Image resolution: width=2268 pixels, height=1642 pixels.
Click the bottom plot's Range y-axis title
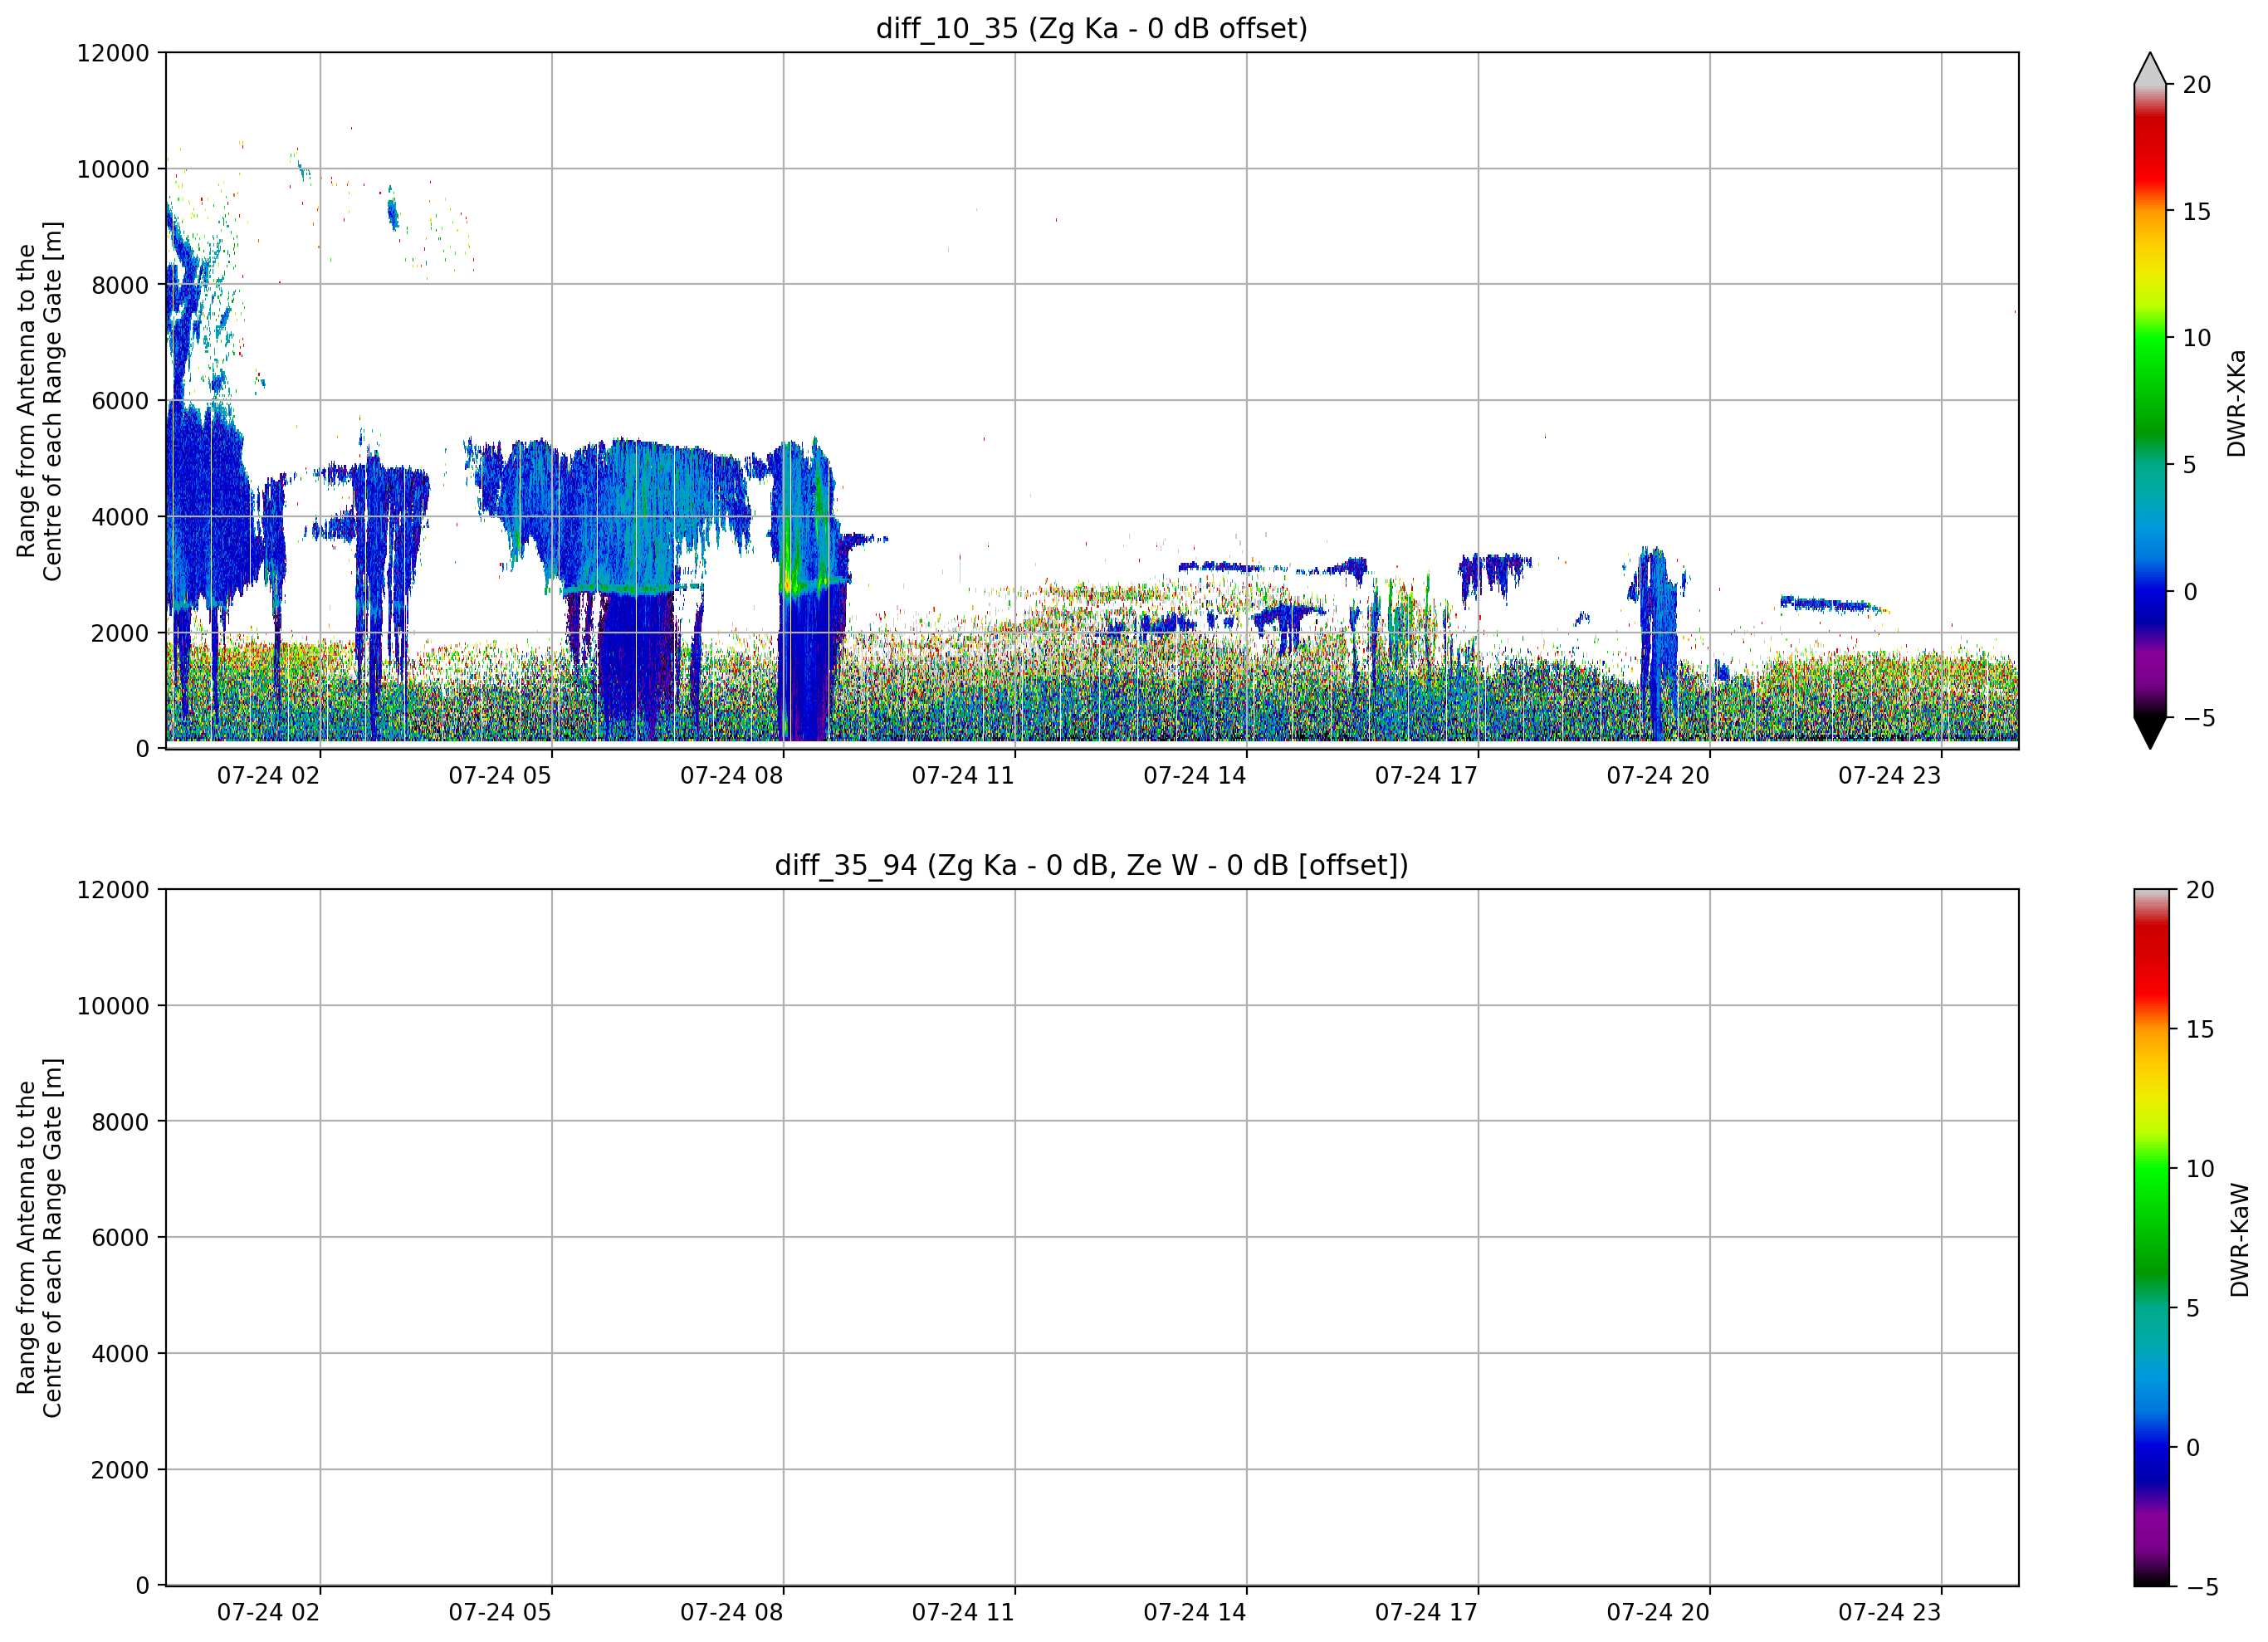pyautogui.click(x=39, y=1238)
